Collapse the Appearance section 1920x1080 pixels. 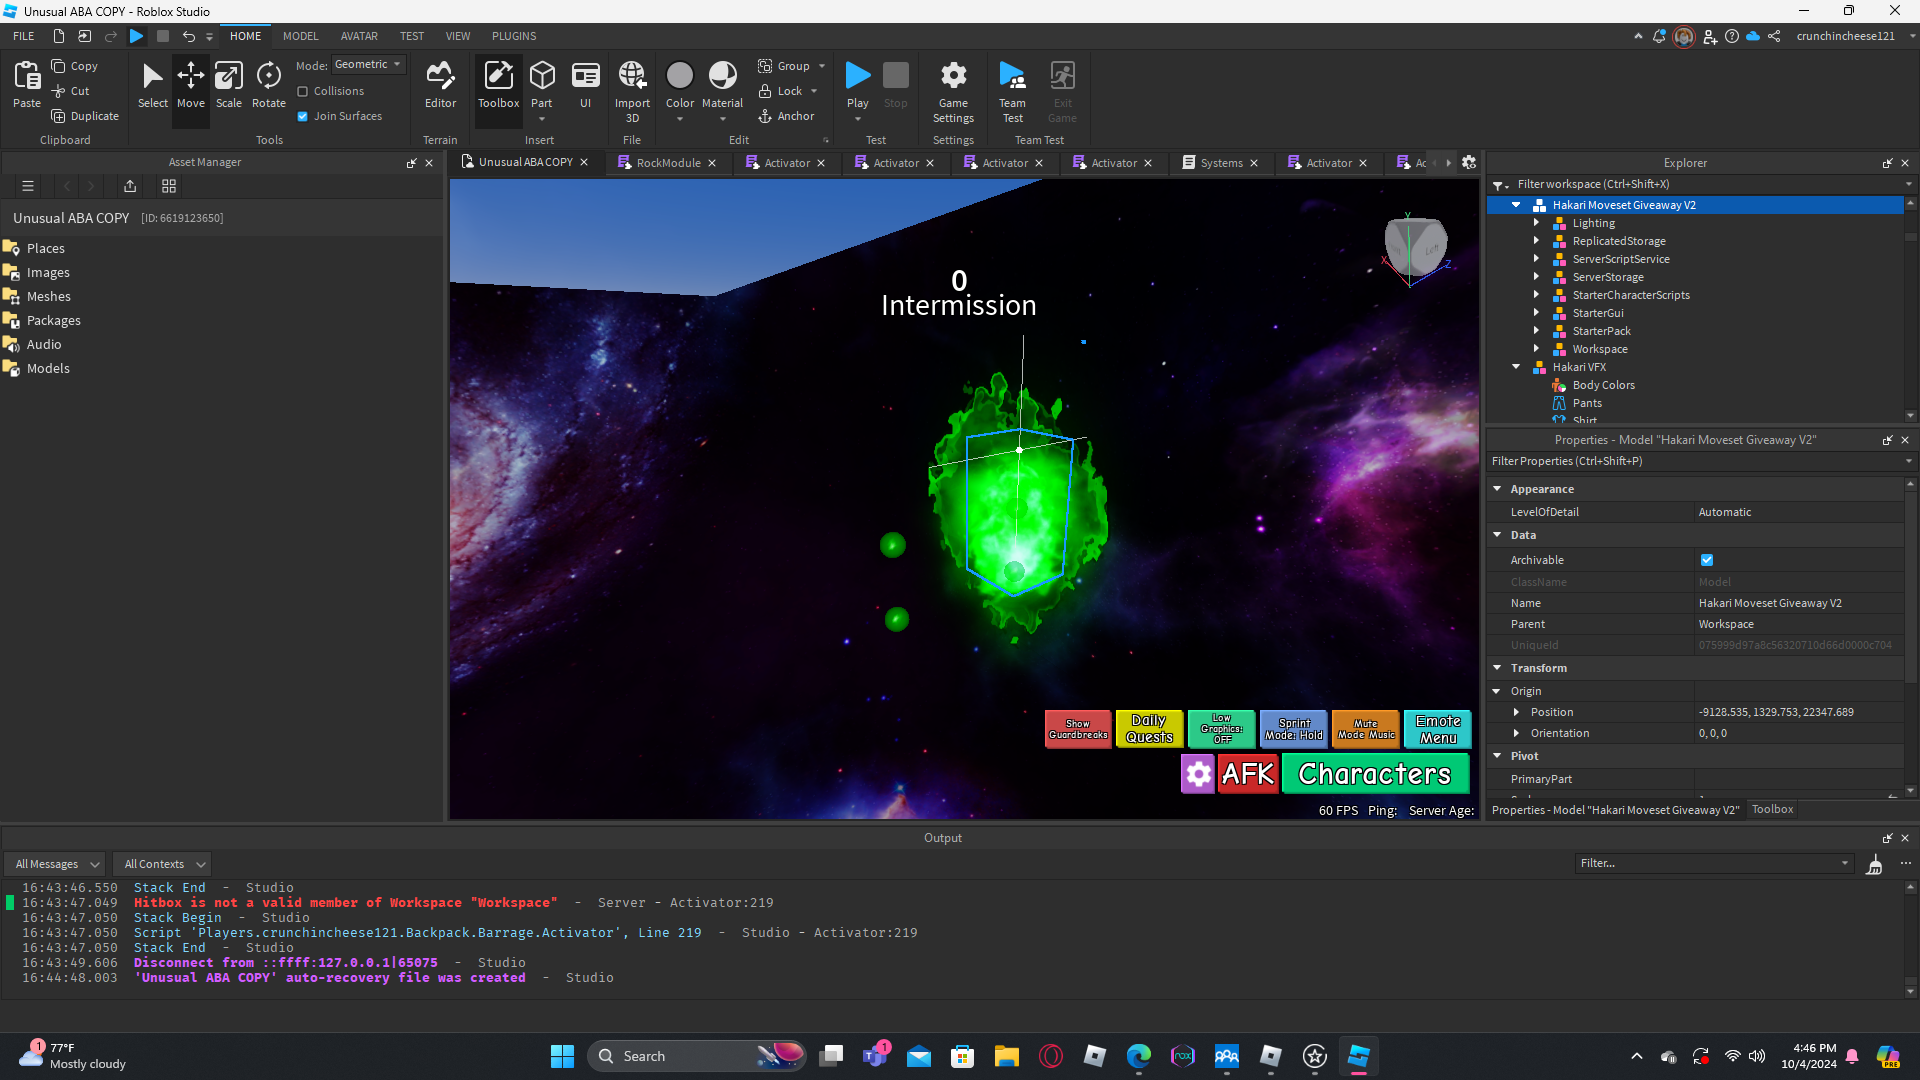(x=1497, y=489)
